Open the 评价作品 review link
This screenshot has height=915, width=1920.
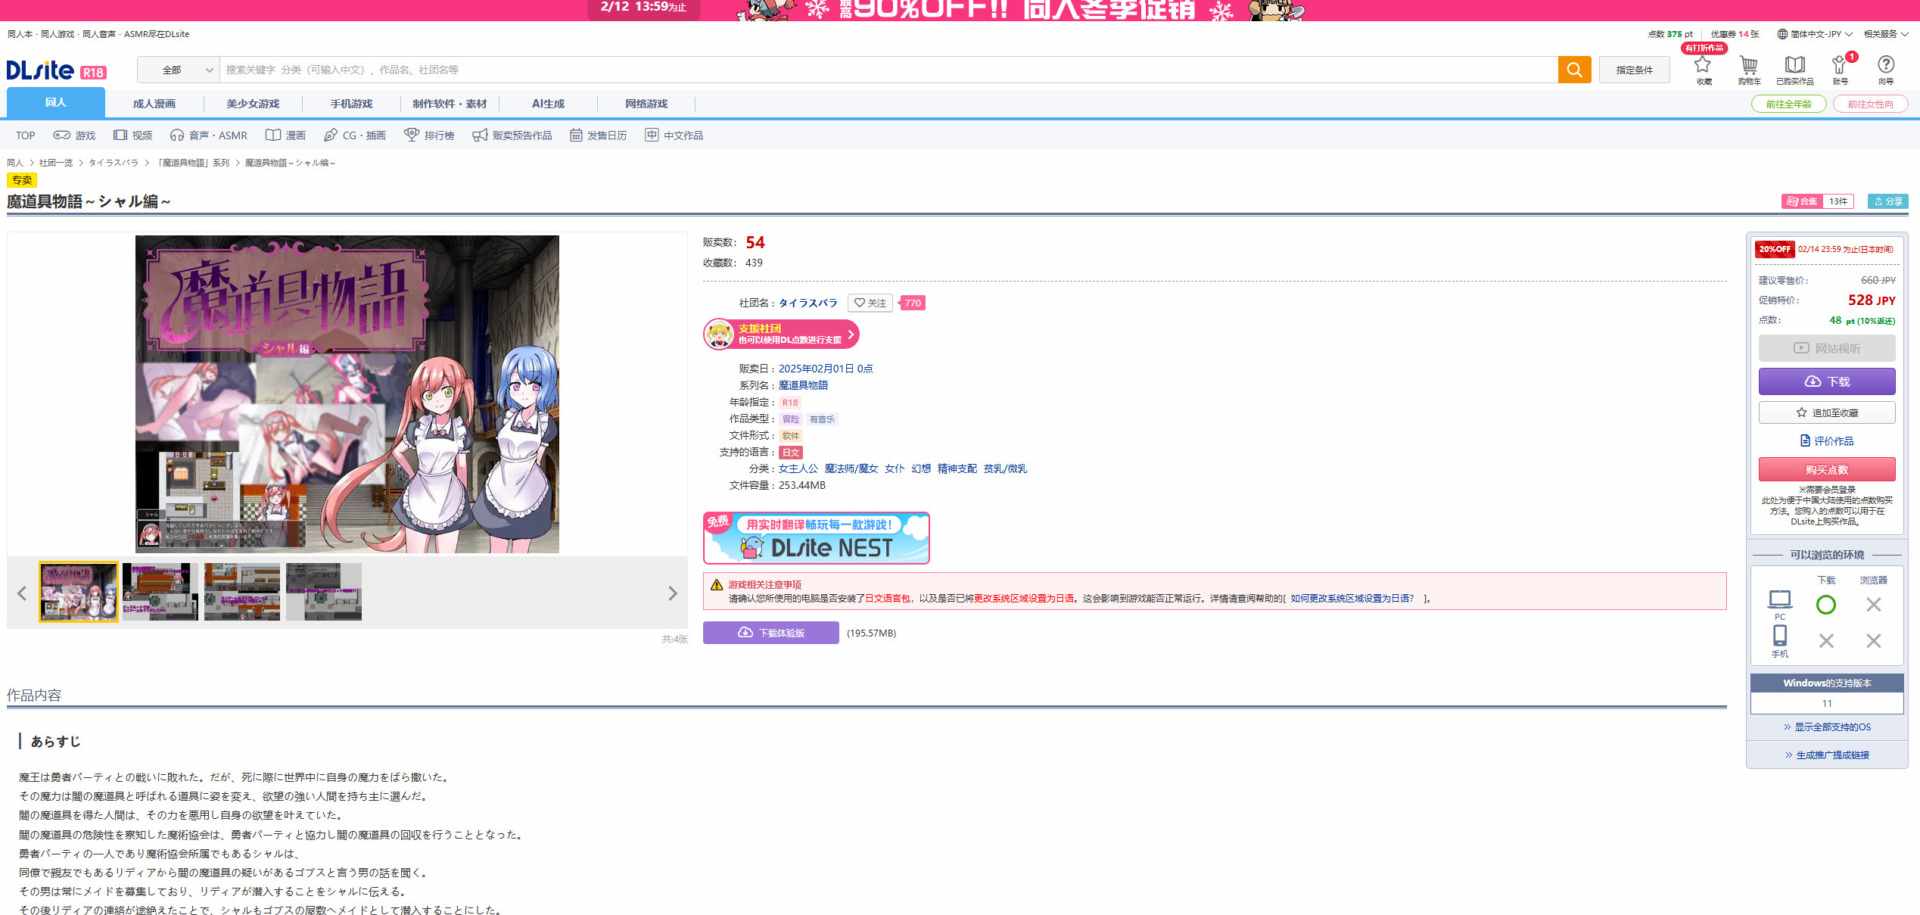pos(1827,441)
